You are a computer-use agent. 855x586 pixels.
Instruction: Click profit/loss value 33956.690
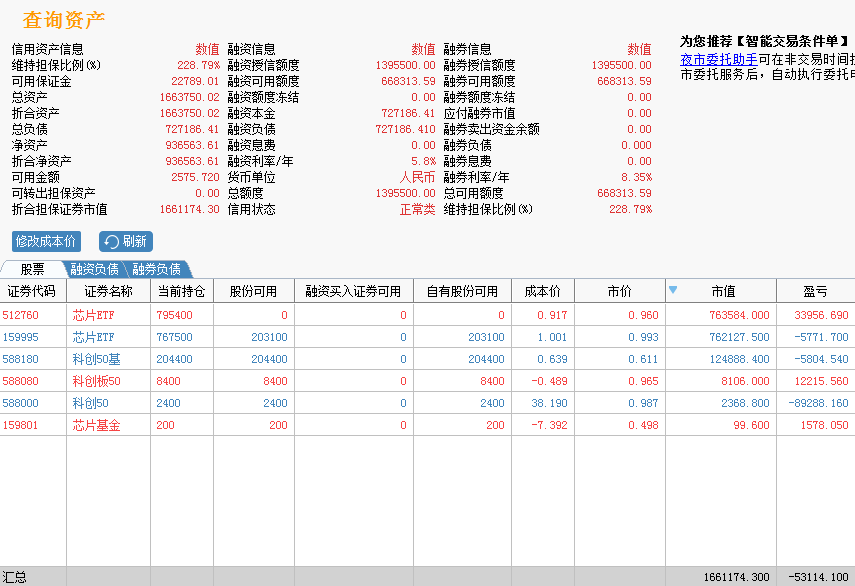pos(821,315)
